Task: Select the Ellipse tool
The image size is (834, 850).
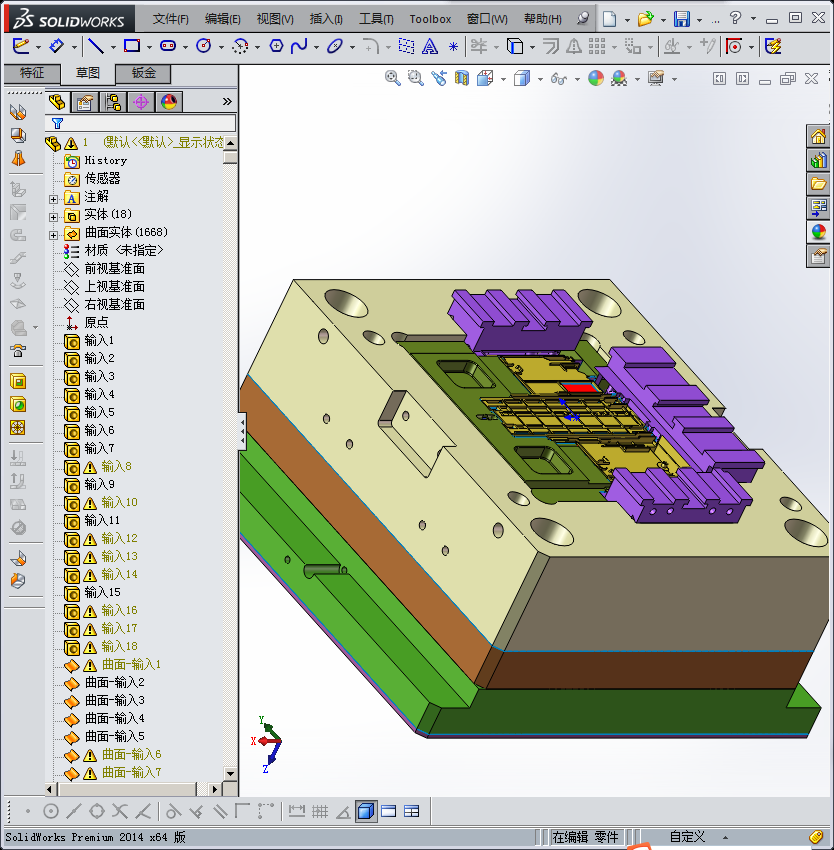Action: (335, 46)
